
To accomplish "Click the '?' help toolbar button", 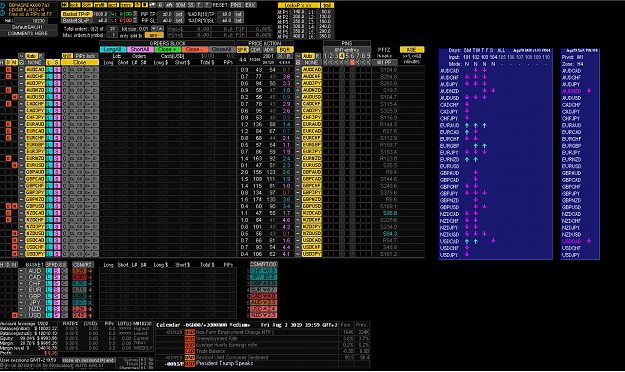I will (x=208, y=5).
